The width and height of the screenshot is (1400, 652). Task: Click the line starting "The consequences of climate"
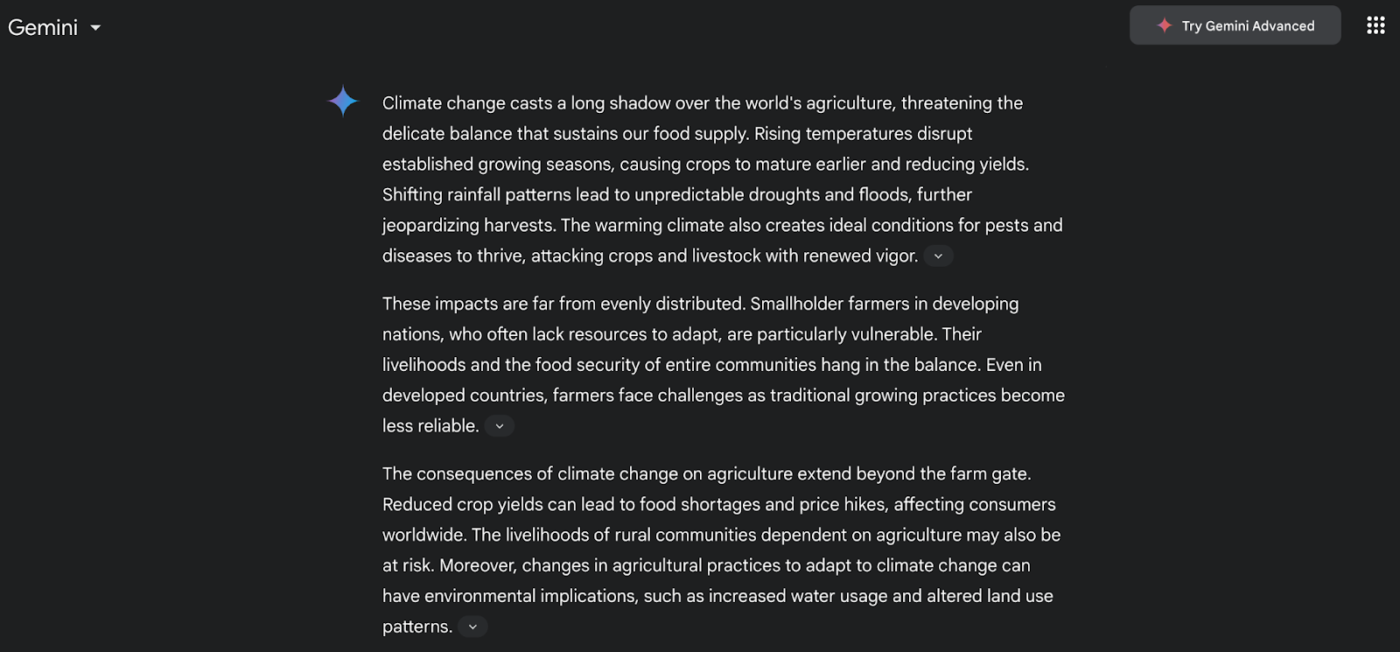tap(706, 474)
